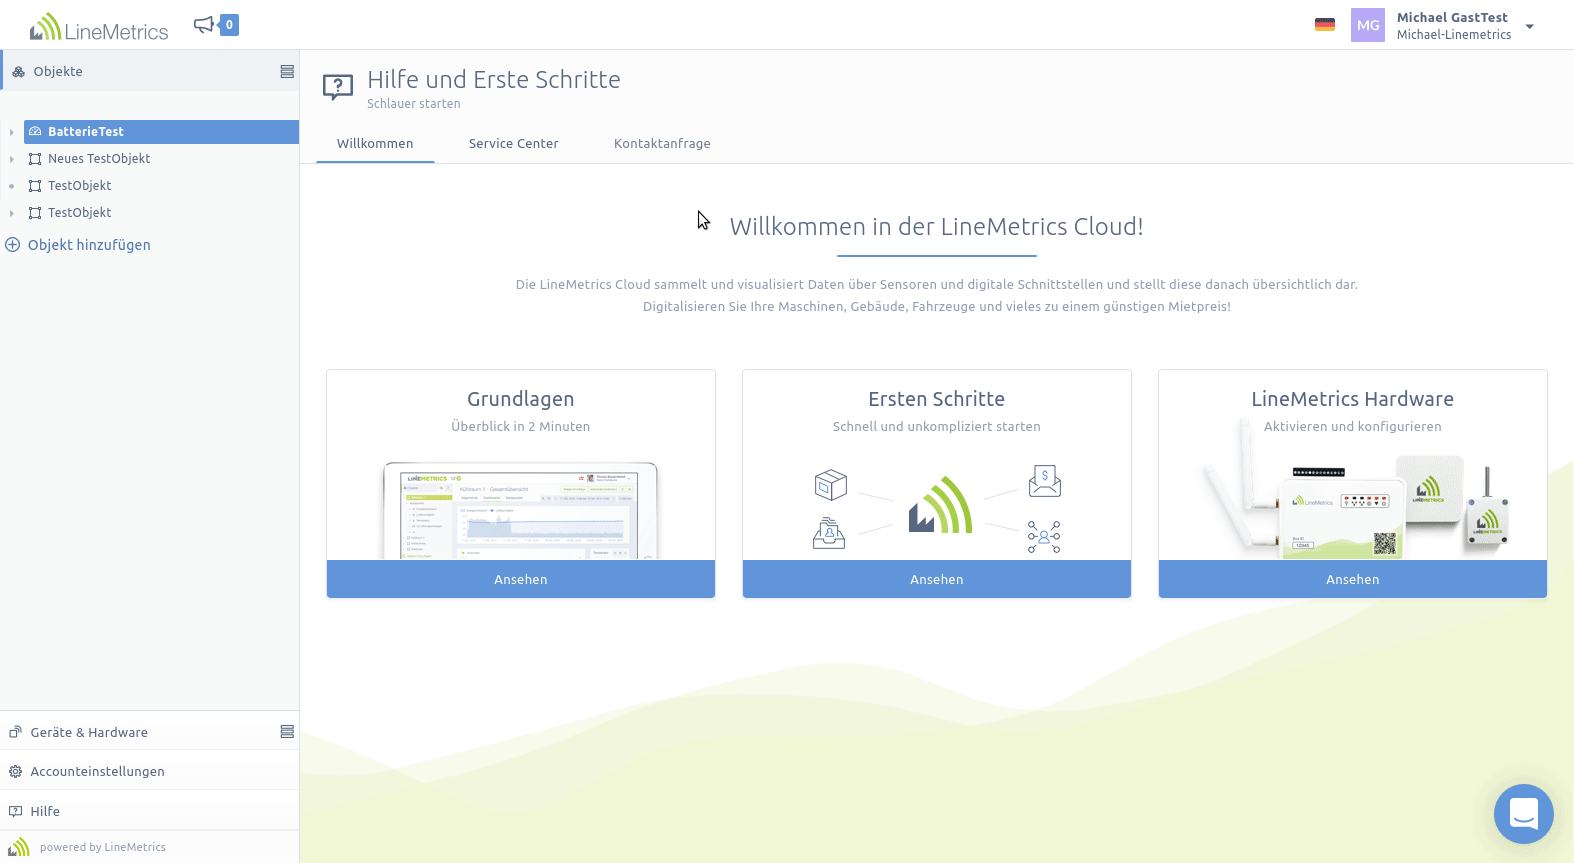
Task: Click the notification count badge showing 0
Action: click(229, 25)
